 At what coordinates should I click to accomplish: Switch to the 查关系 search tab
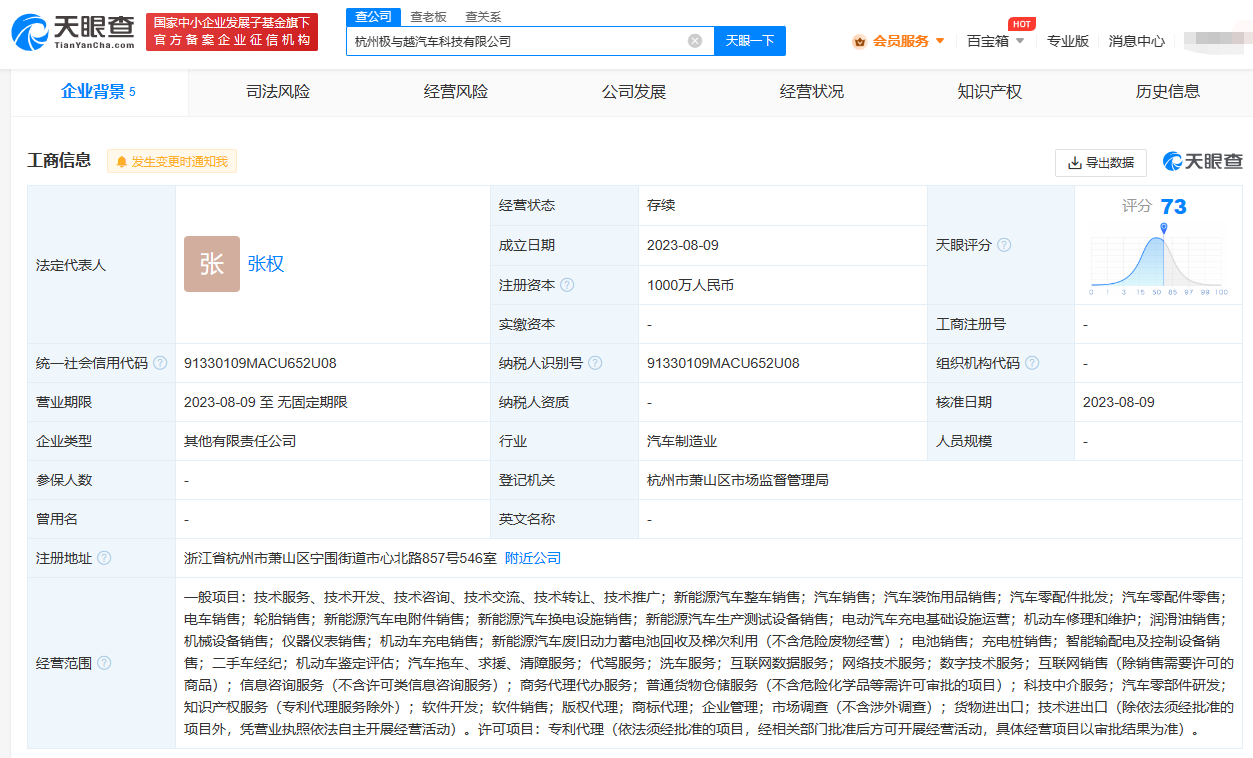[483, 17]
